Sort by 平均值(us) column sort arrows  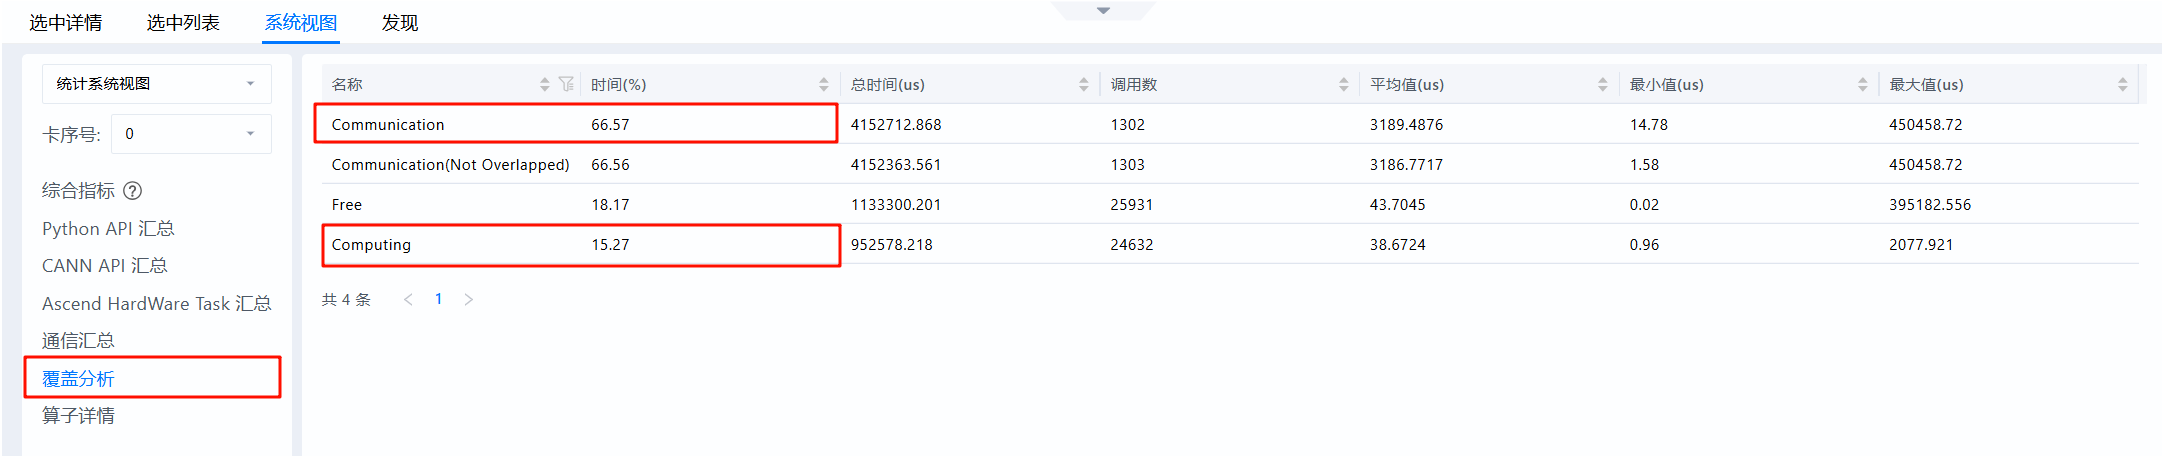pyautogui.click(x=1603, y=85)
